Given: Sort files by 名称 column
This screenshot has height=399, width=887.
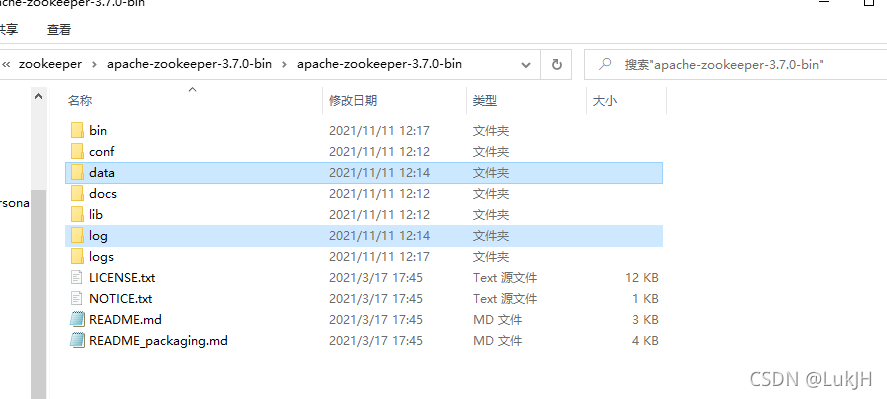Looking at the screenshot, I should pos(80,101).
